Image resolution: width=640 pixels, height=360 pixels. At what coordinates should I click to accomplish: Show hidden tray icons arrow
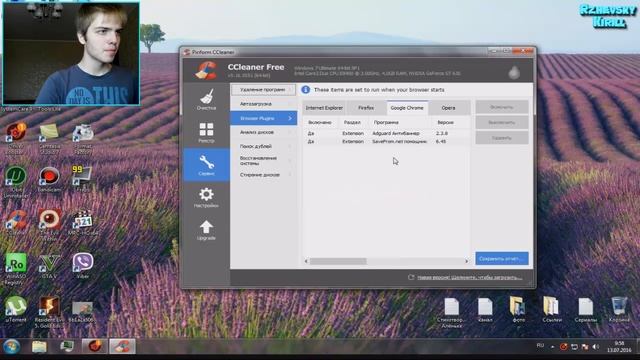click(x=552, y=347)
